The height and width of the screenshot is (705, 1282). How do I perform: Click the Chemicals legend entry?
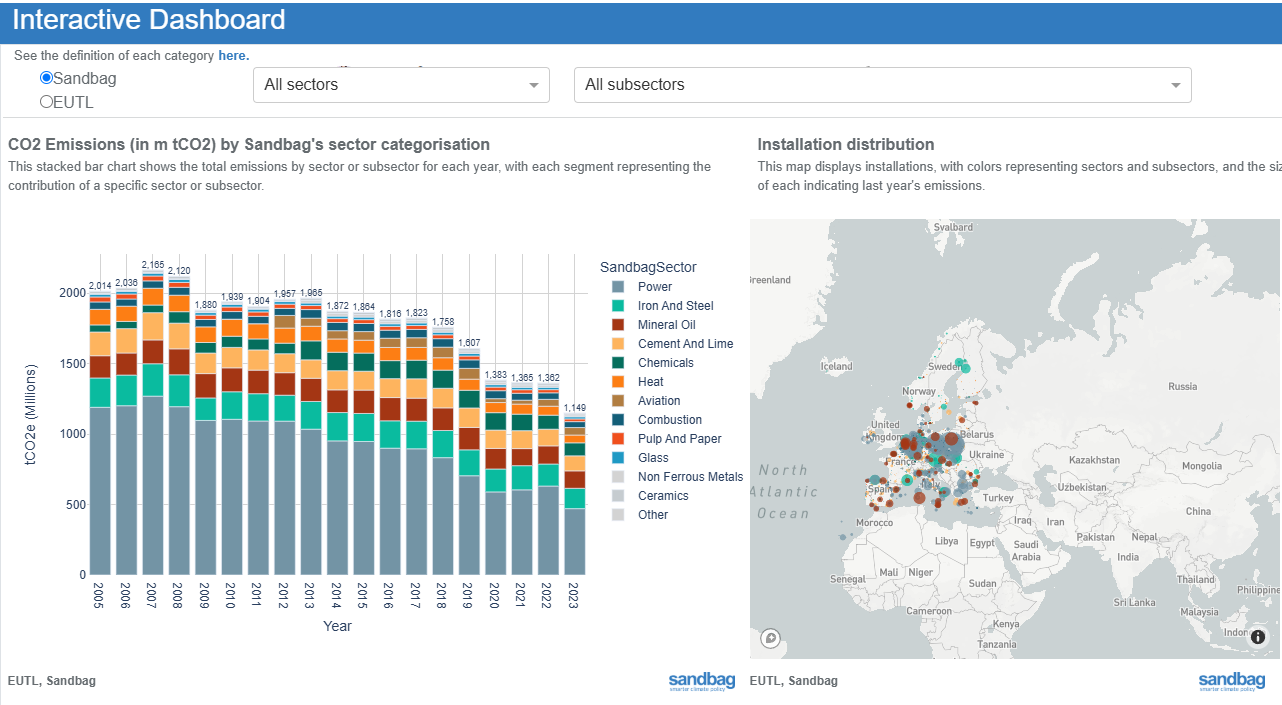point(665,363)
